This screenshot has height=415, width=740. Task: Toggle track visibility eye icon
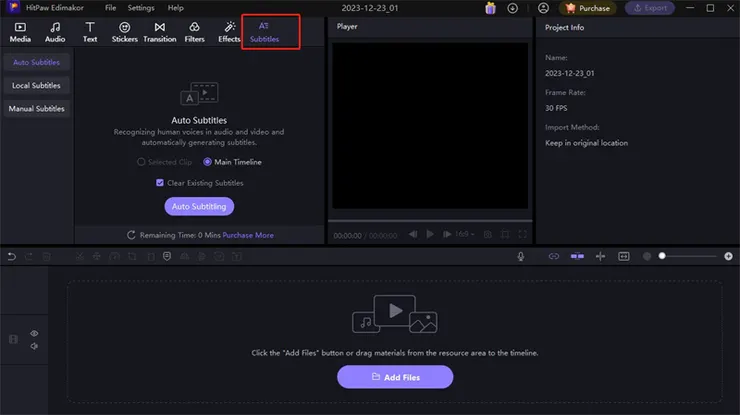tap(34, 333)
